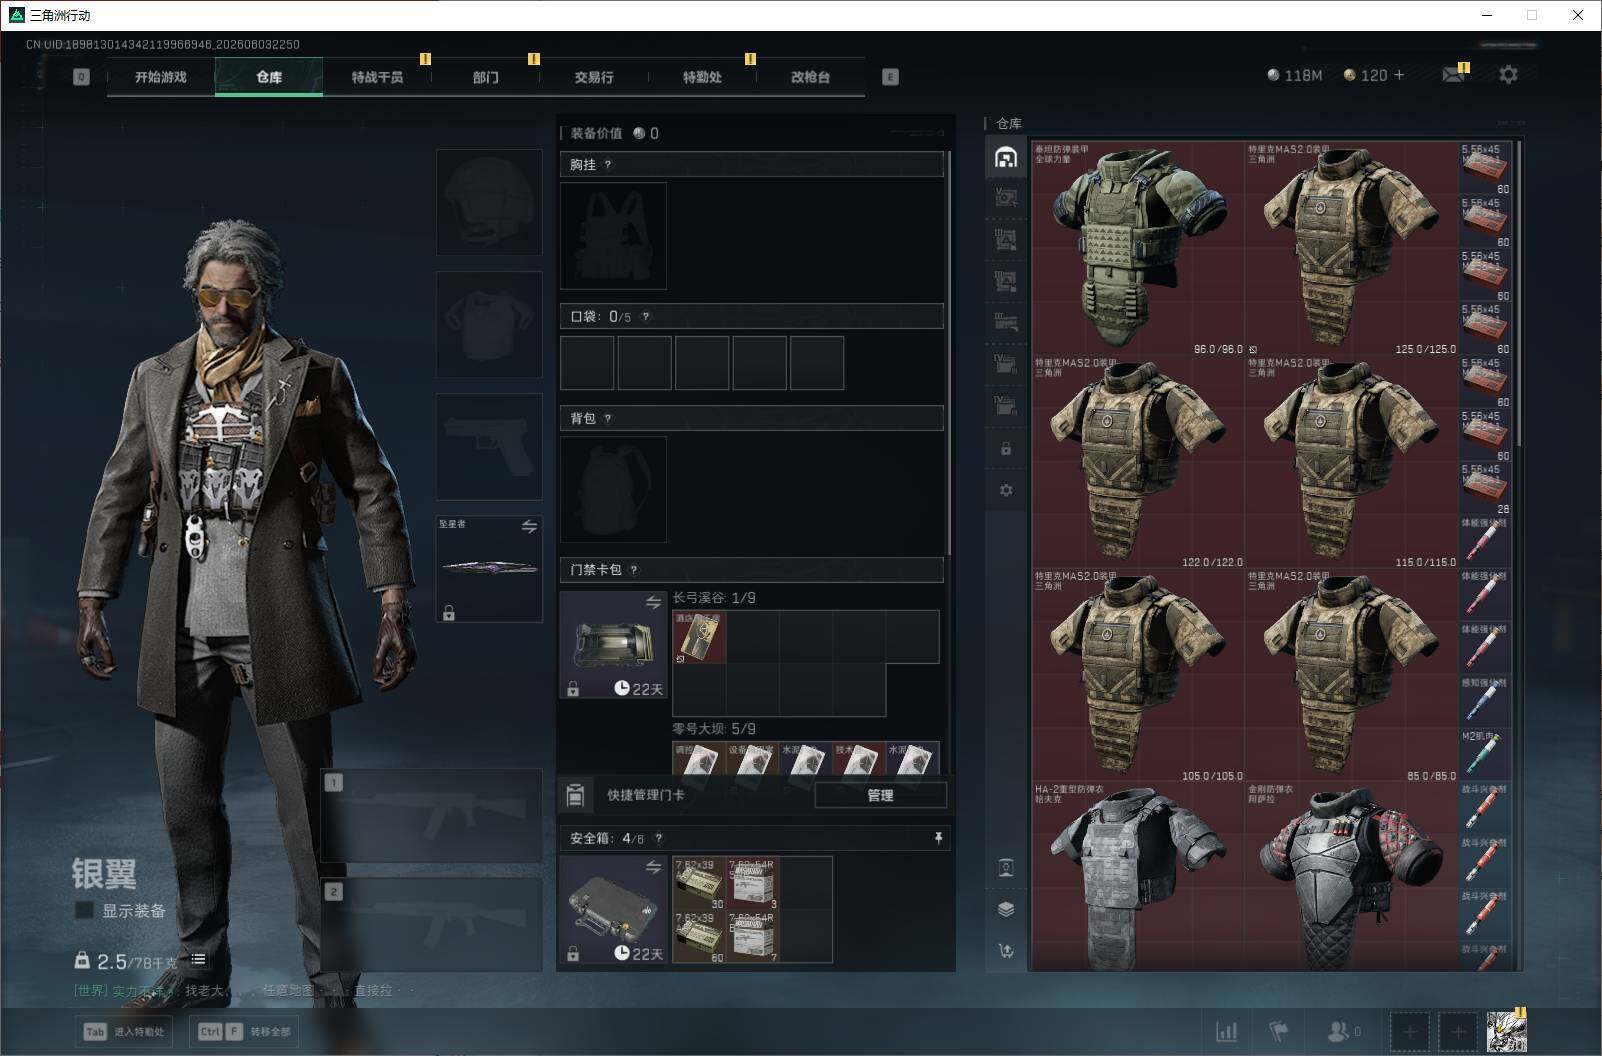The image size is (1602, 1056).
Task: Select the 5.56x45 ammo stack of 28
Action: [x=1485, y=490]
